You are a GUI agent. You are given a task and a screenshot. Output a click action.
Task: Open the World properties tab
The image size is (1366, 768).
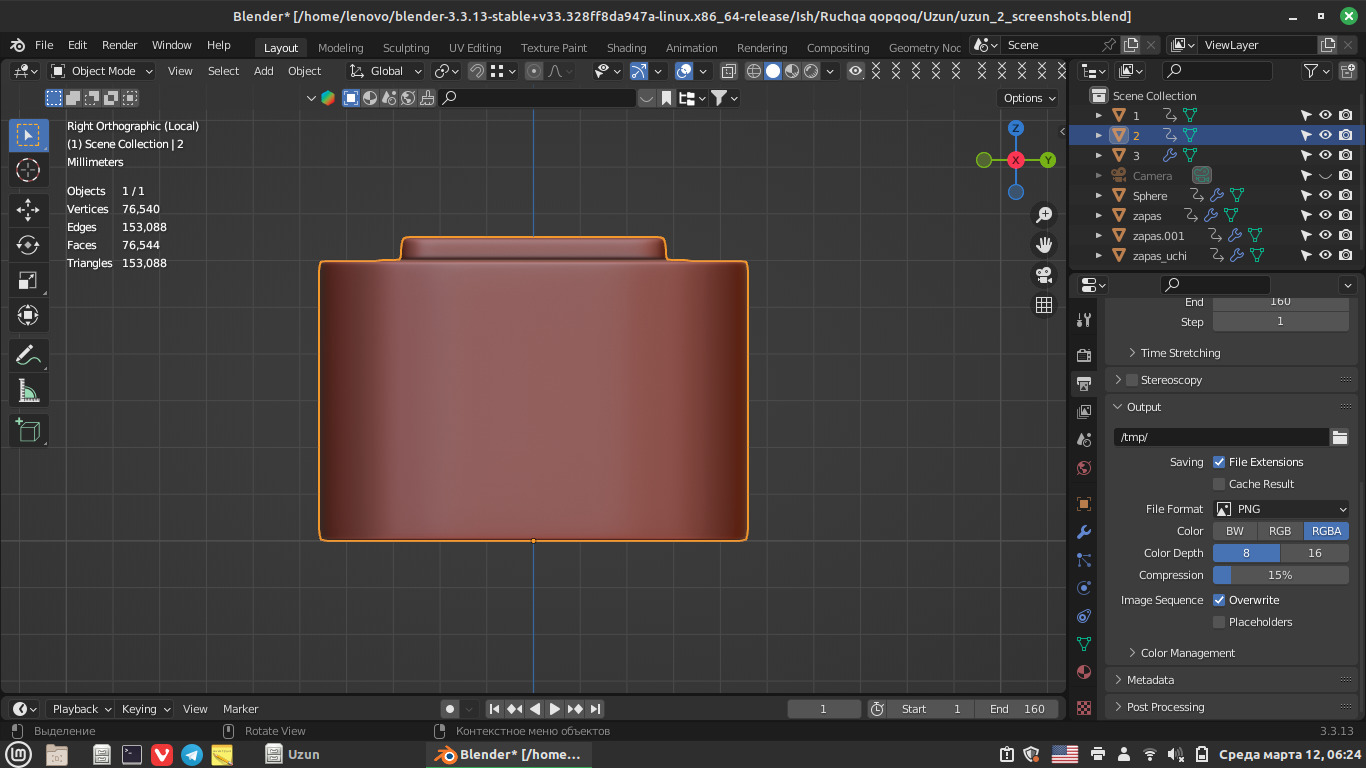[x=1084, y=467]
